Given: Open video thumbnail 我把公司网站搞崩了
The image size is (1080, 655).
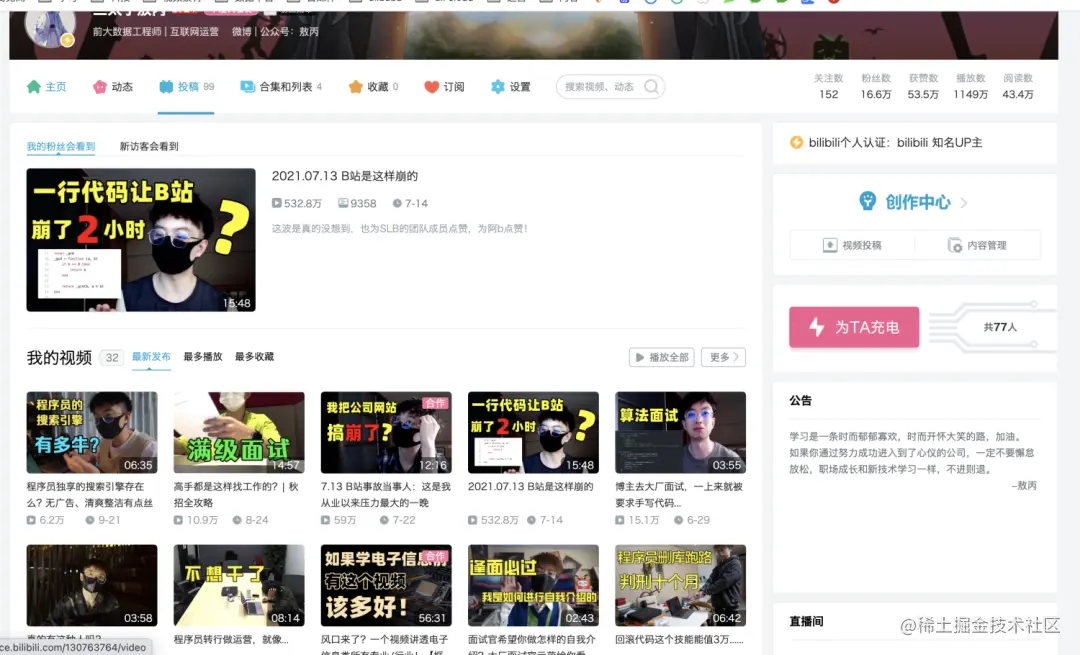Looking at the screenshot, I should [386, 433].
